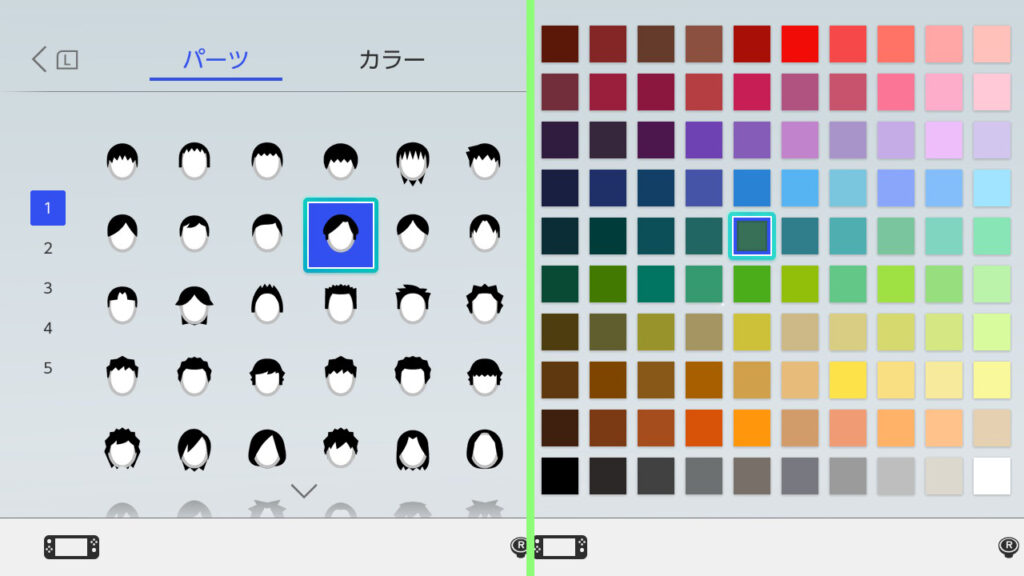Open hairstyle page 4

(48, 328)
